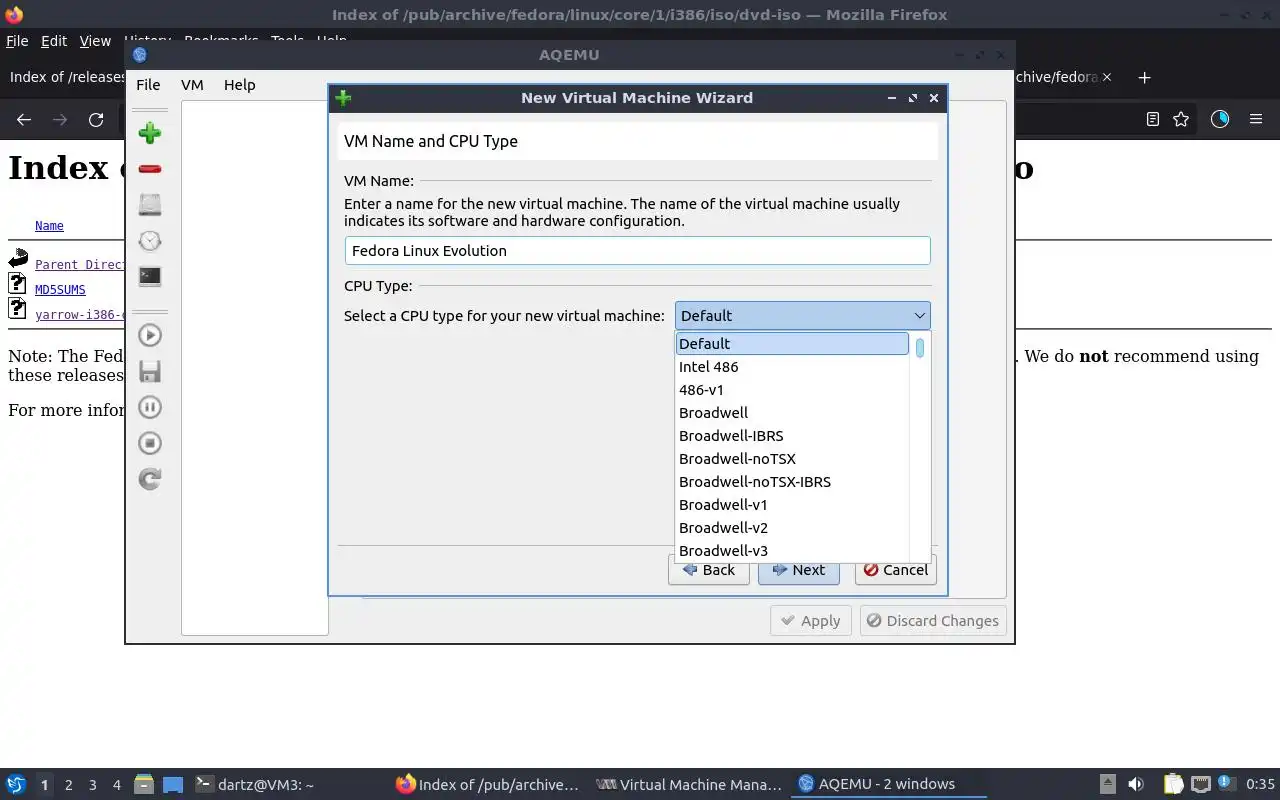Switch to Virtual Machine Manager taskbar entry
This screenshot has width=1280, height=800.
point(688,785)
